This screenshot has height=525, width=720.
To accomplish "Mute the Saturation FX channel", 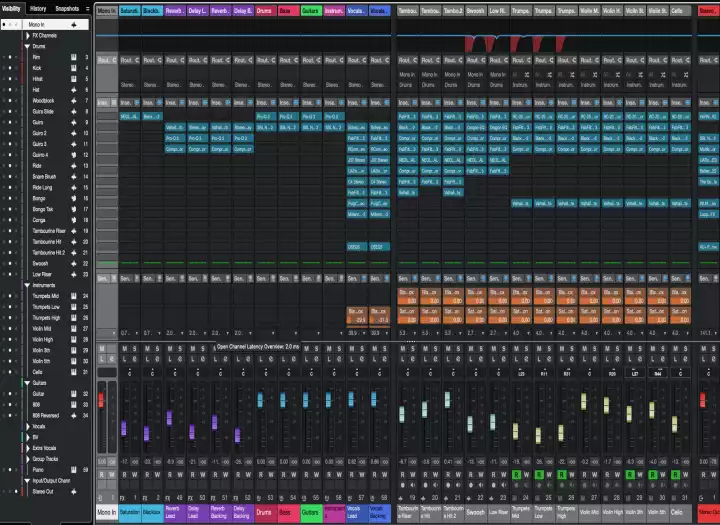I will coord(123,348).
